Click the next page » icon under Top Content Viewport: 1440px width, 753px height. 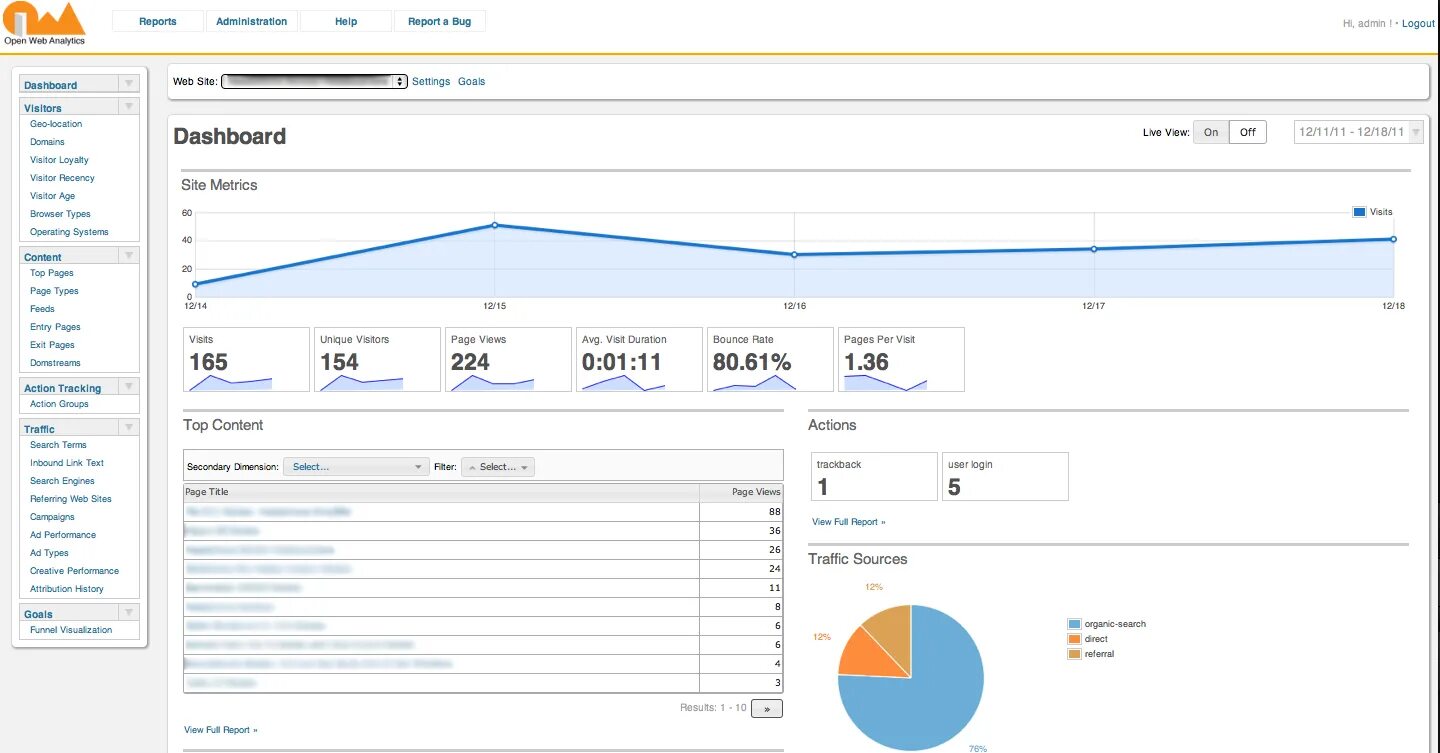point(766,707)
